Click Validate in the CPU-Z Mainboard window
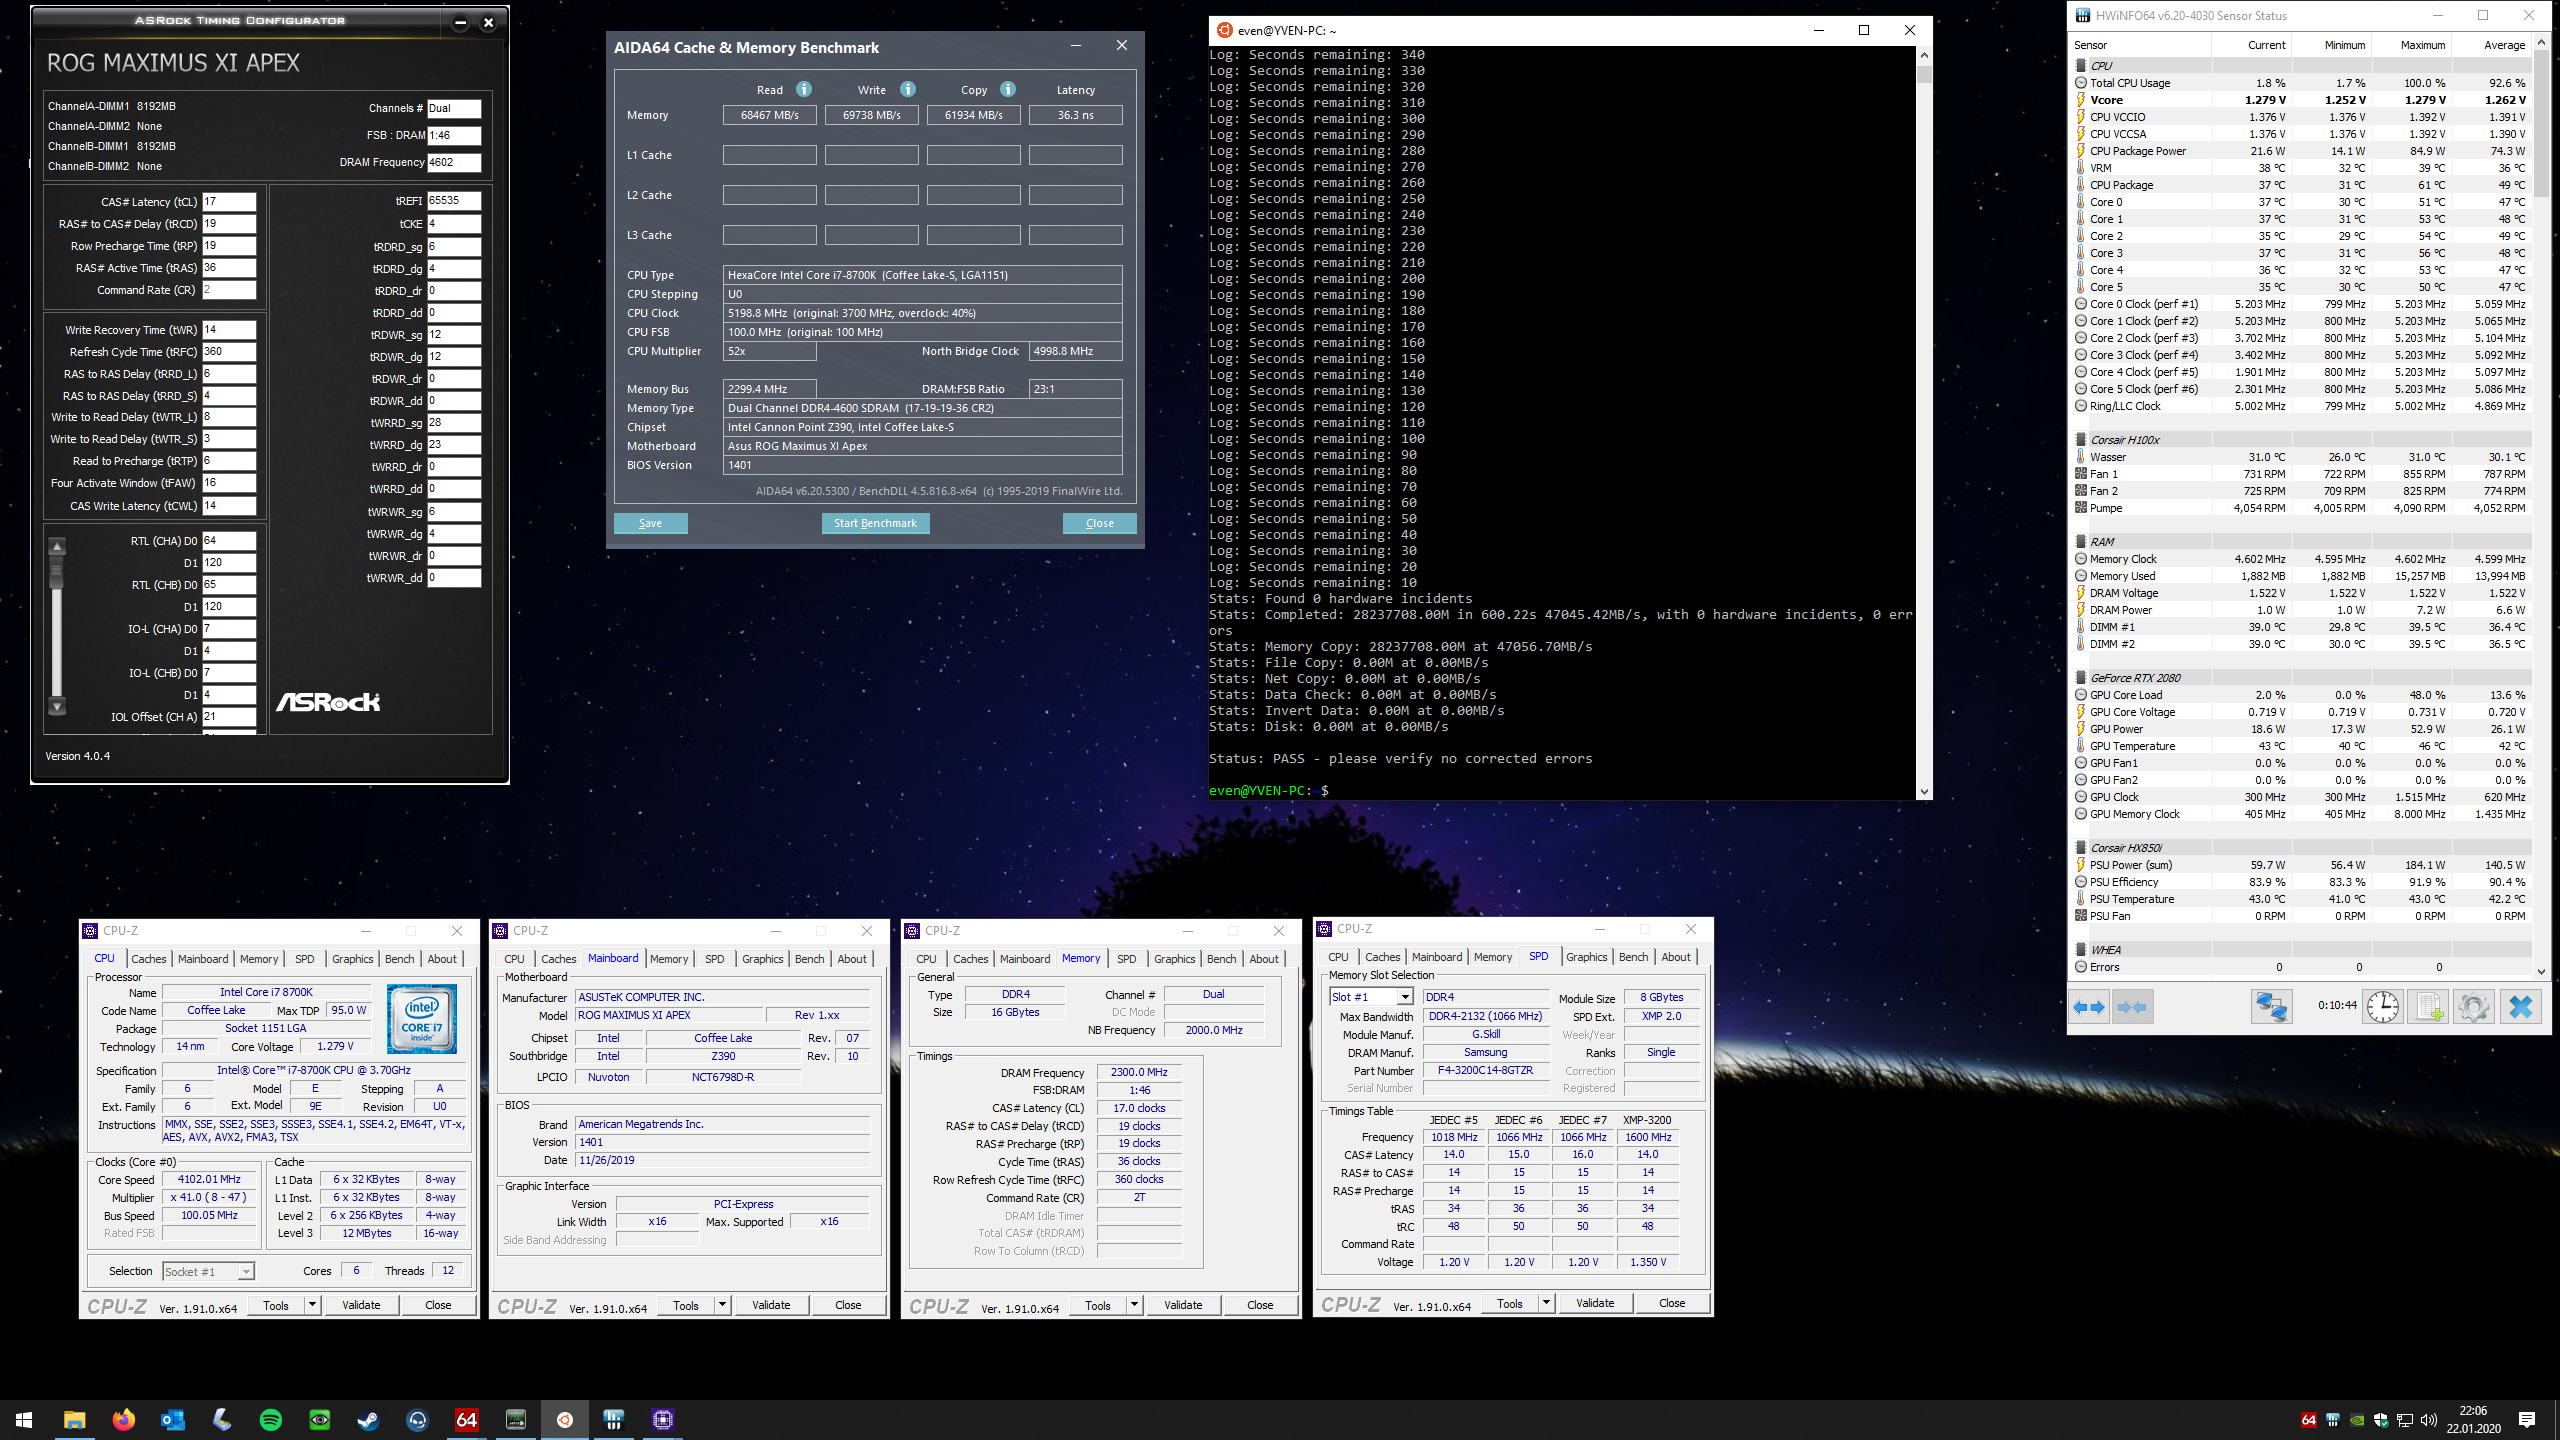Screen dimensions: 2560x1440 771,1305
